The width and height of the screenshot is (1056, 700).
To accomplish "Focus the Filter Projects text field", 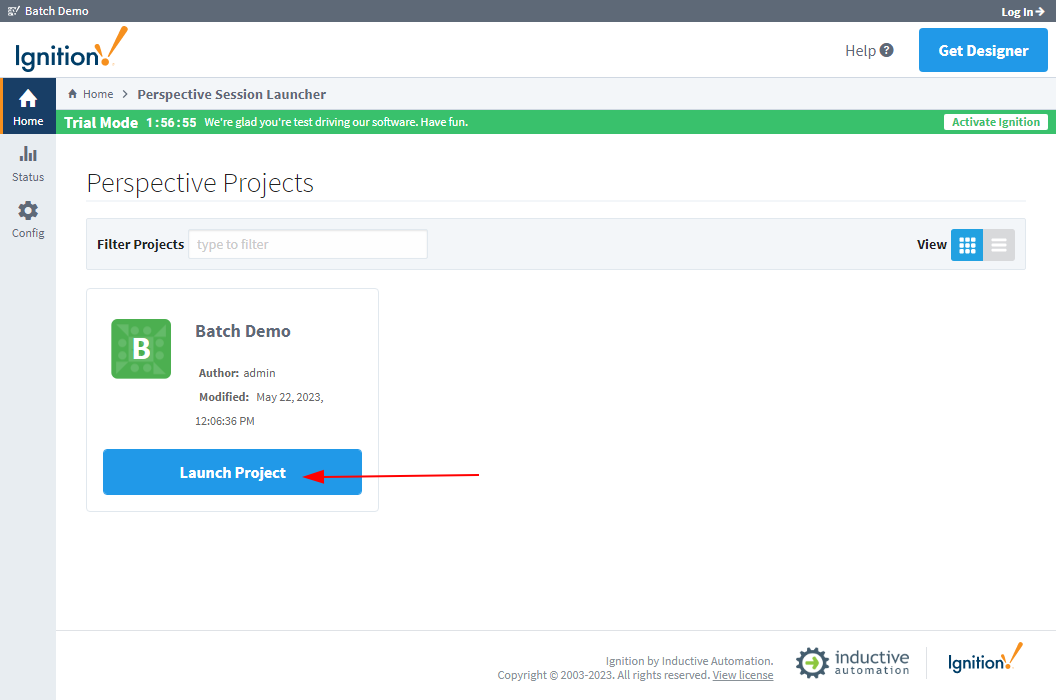I will pyautogui.click(x=308, y=244).
